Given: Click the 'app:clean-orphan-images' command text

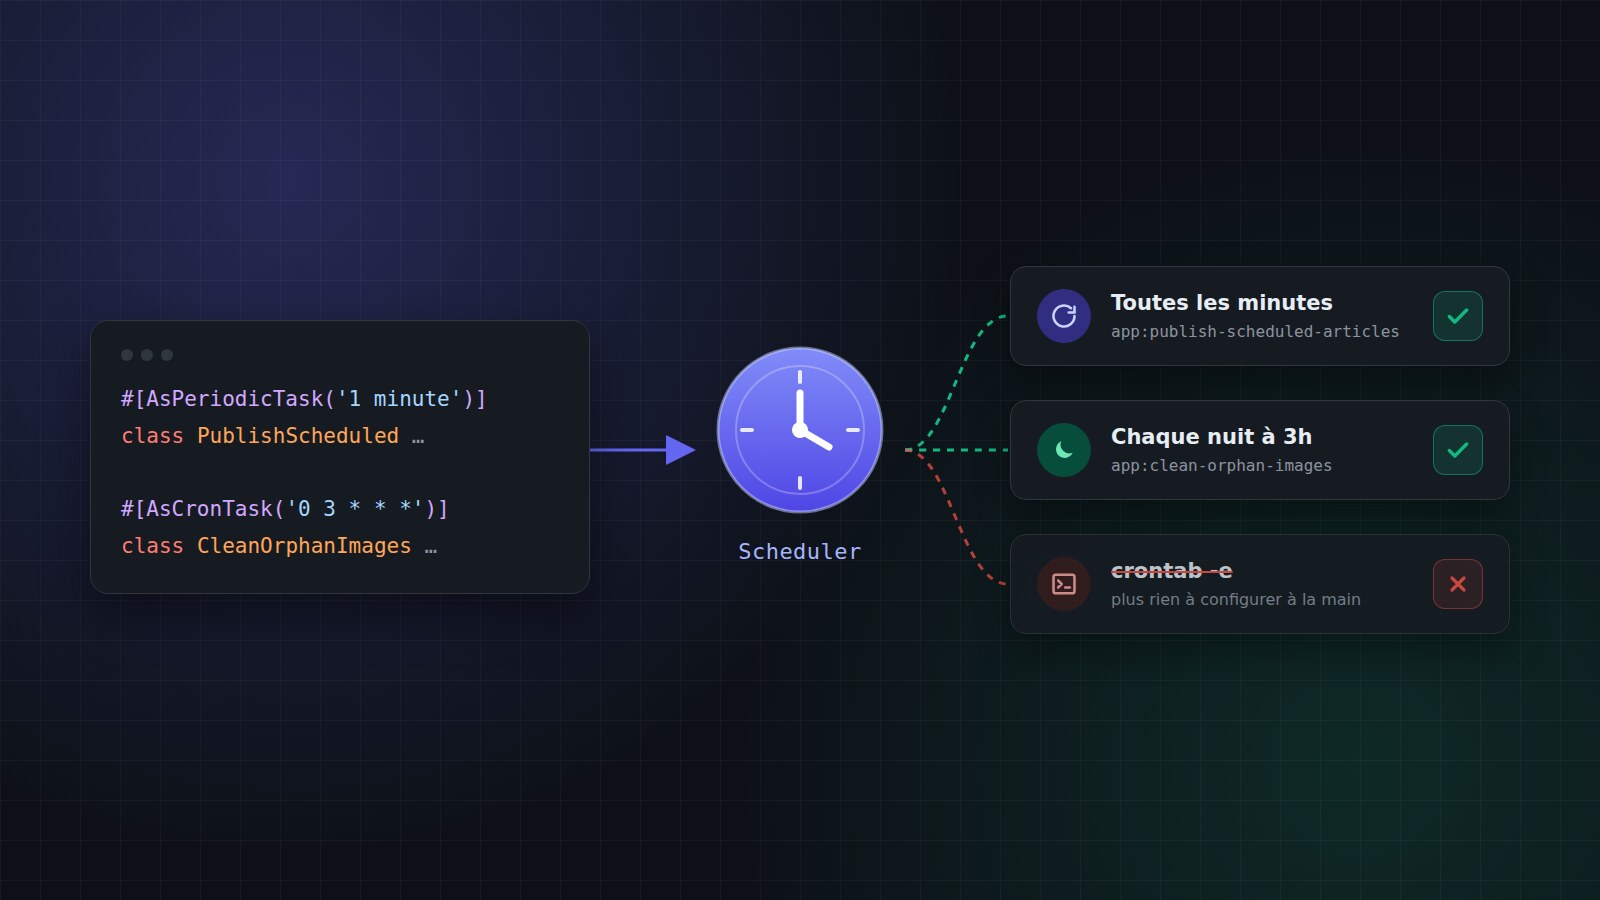Looking at the screenshot, I should [1221, 466].
